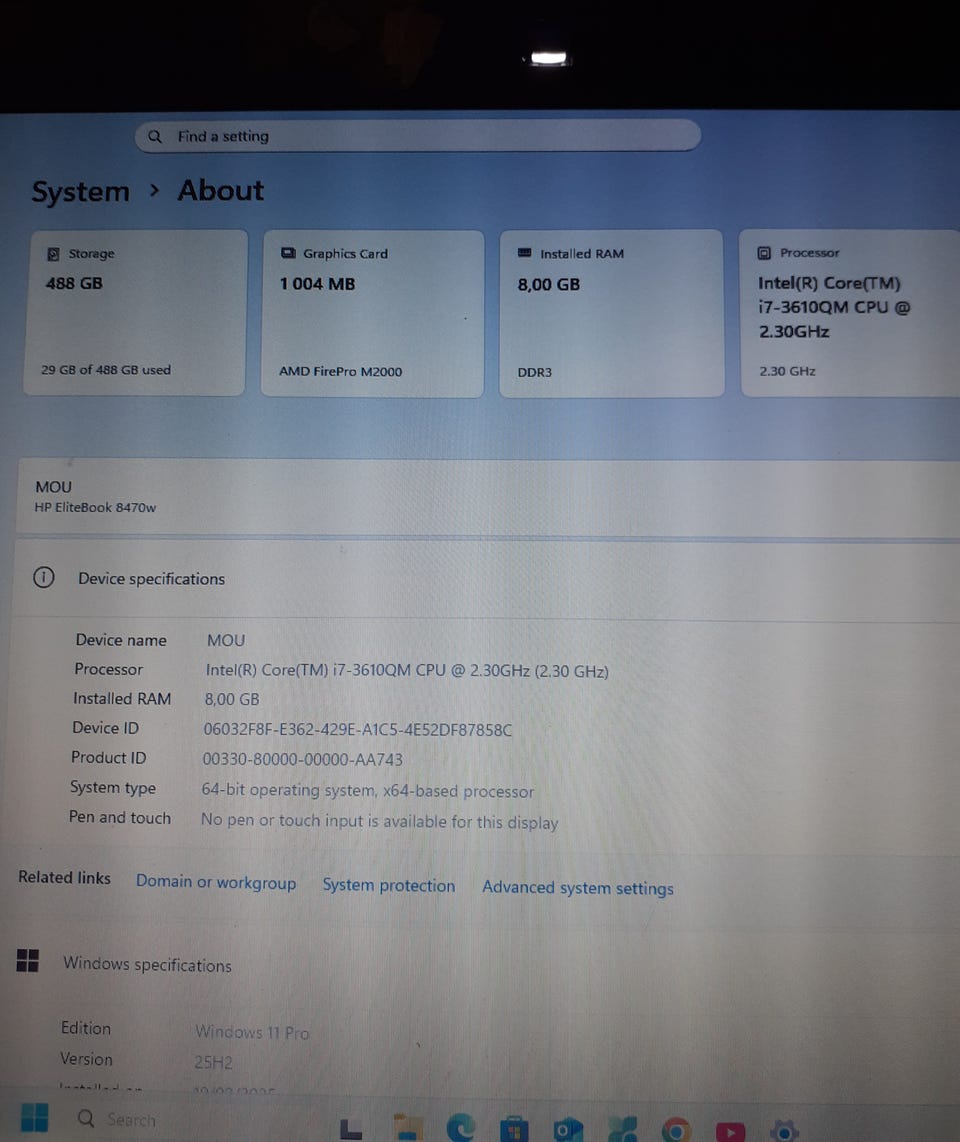
Task: Collapse the Device specifications section
Action: click(485, 579)
